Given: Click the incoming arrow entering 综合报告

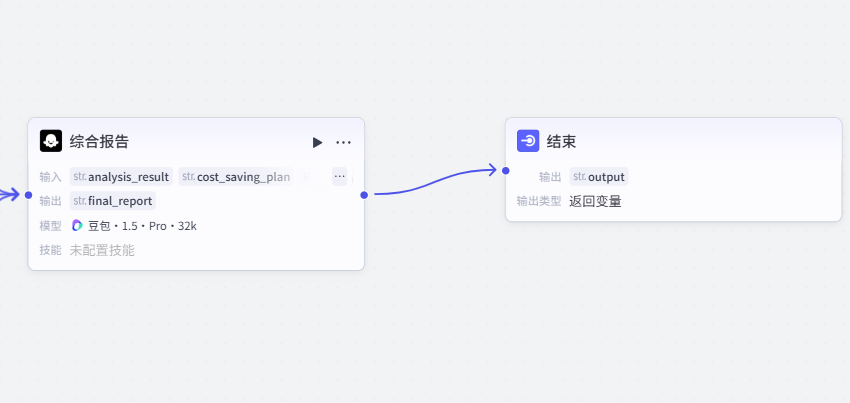Looking at the screenshot, I should coord(10,194).
